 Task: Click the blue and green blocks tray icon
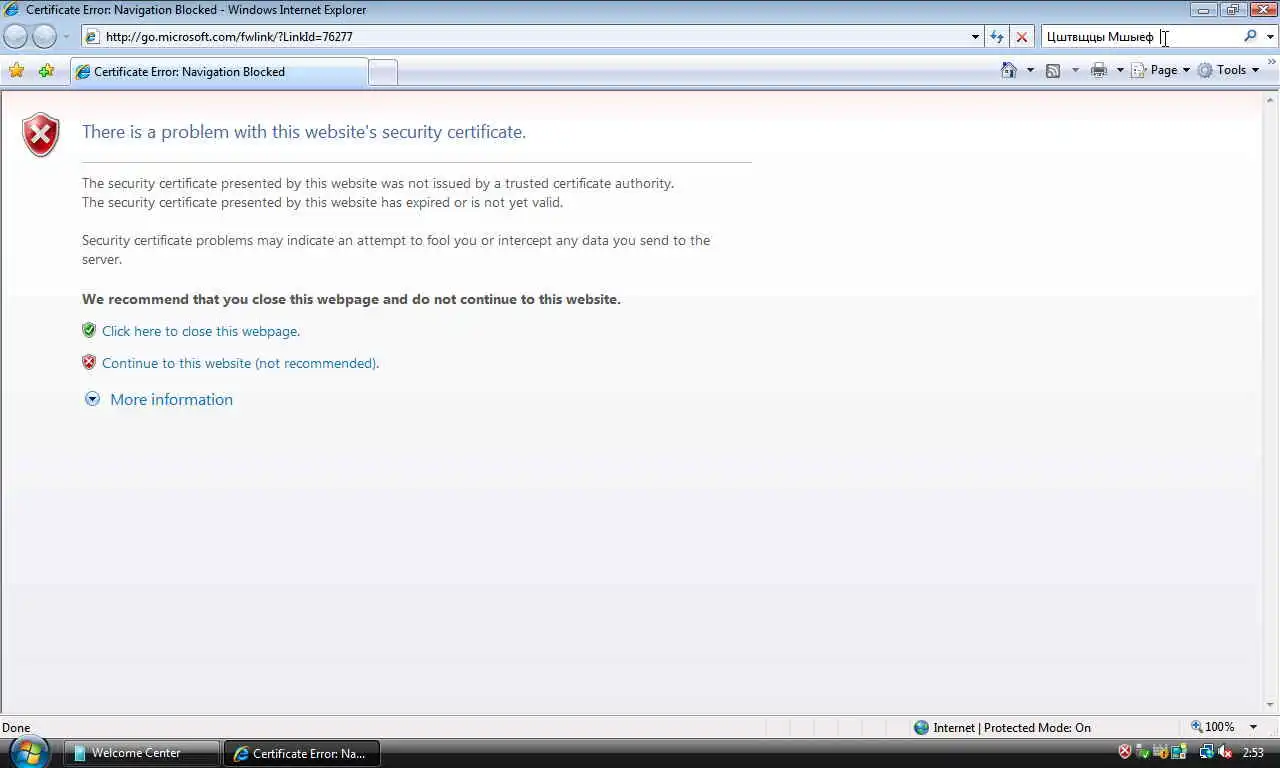(1179, 752)
